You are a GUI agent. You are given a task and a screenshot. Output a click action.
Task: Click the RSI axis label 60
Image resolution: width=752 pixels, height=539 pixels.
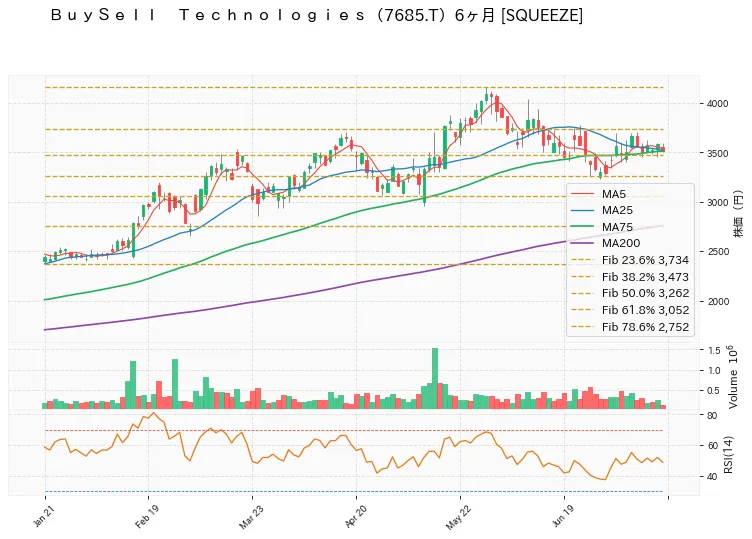(x=712, y=446)
